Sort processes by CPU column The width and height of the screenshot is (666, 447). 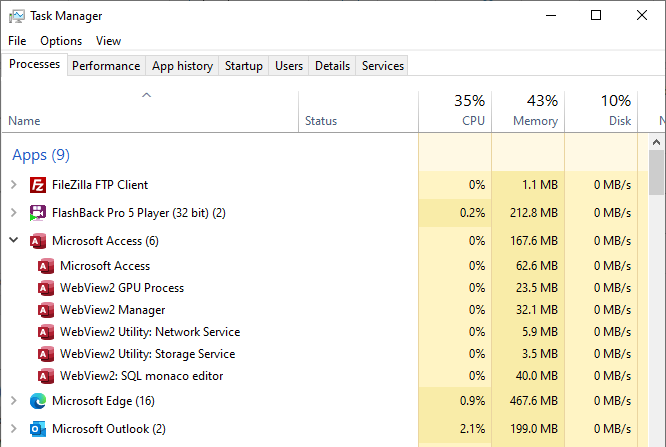(455, 112)
